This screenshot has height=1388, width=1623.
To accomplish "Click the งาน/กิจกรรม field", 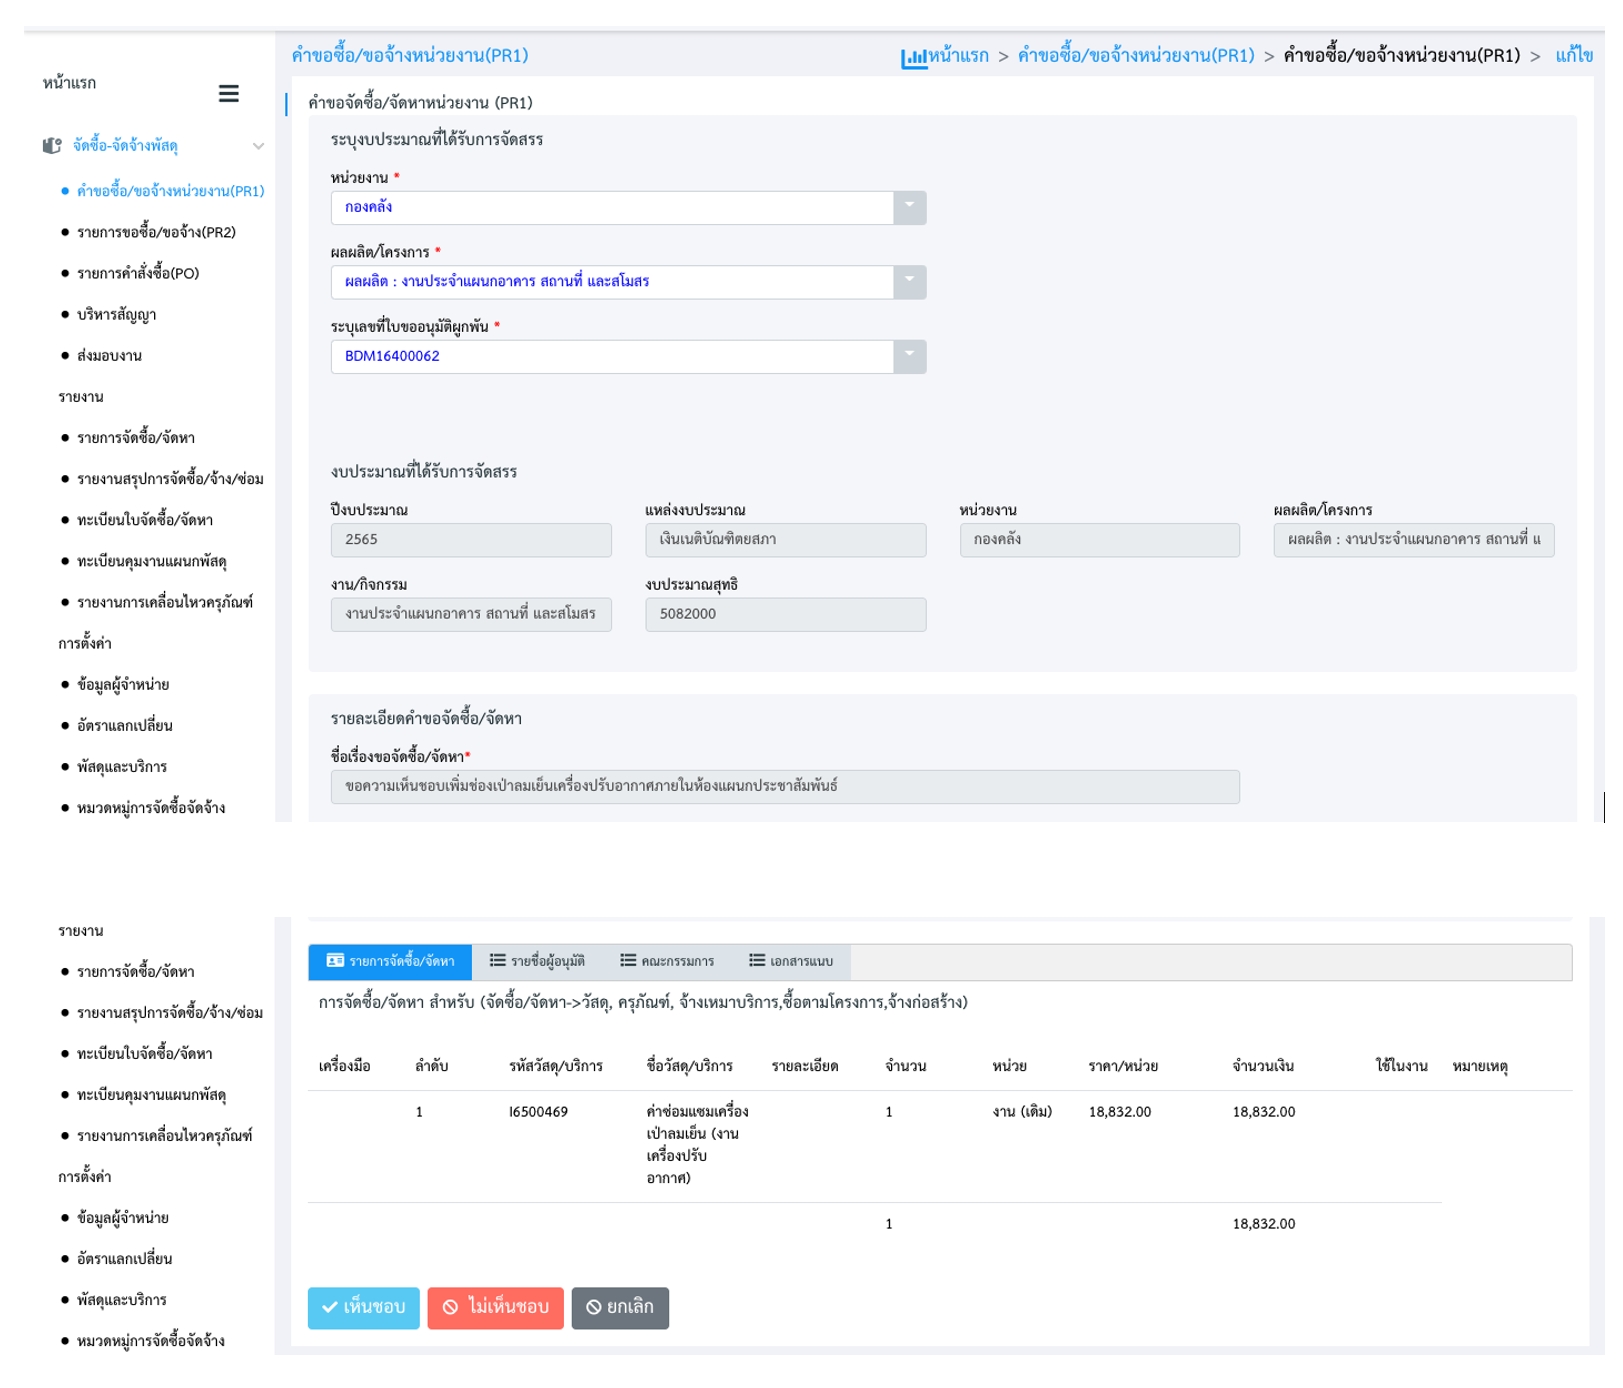I will 471,614.
